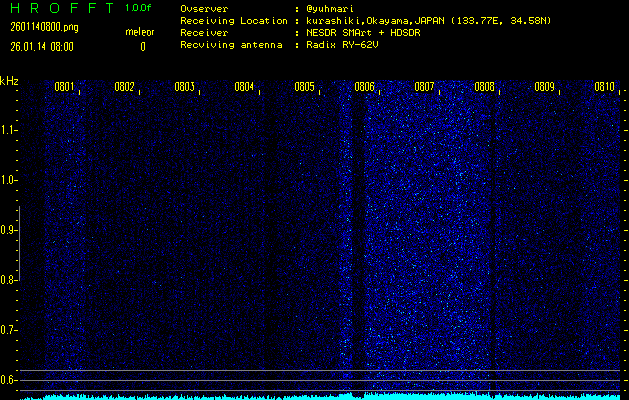629x400 pixels.
Task: Click the meteor count value 0
Action: 143,47
